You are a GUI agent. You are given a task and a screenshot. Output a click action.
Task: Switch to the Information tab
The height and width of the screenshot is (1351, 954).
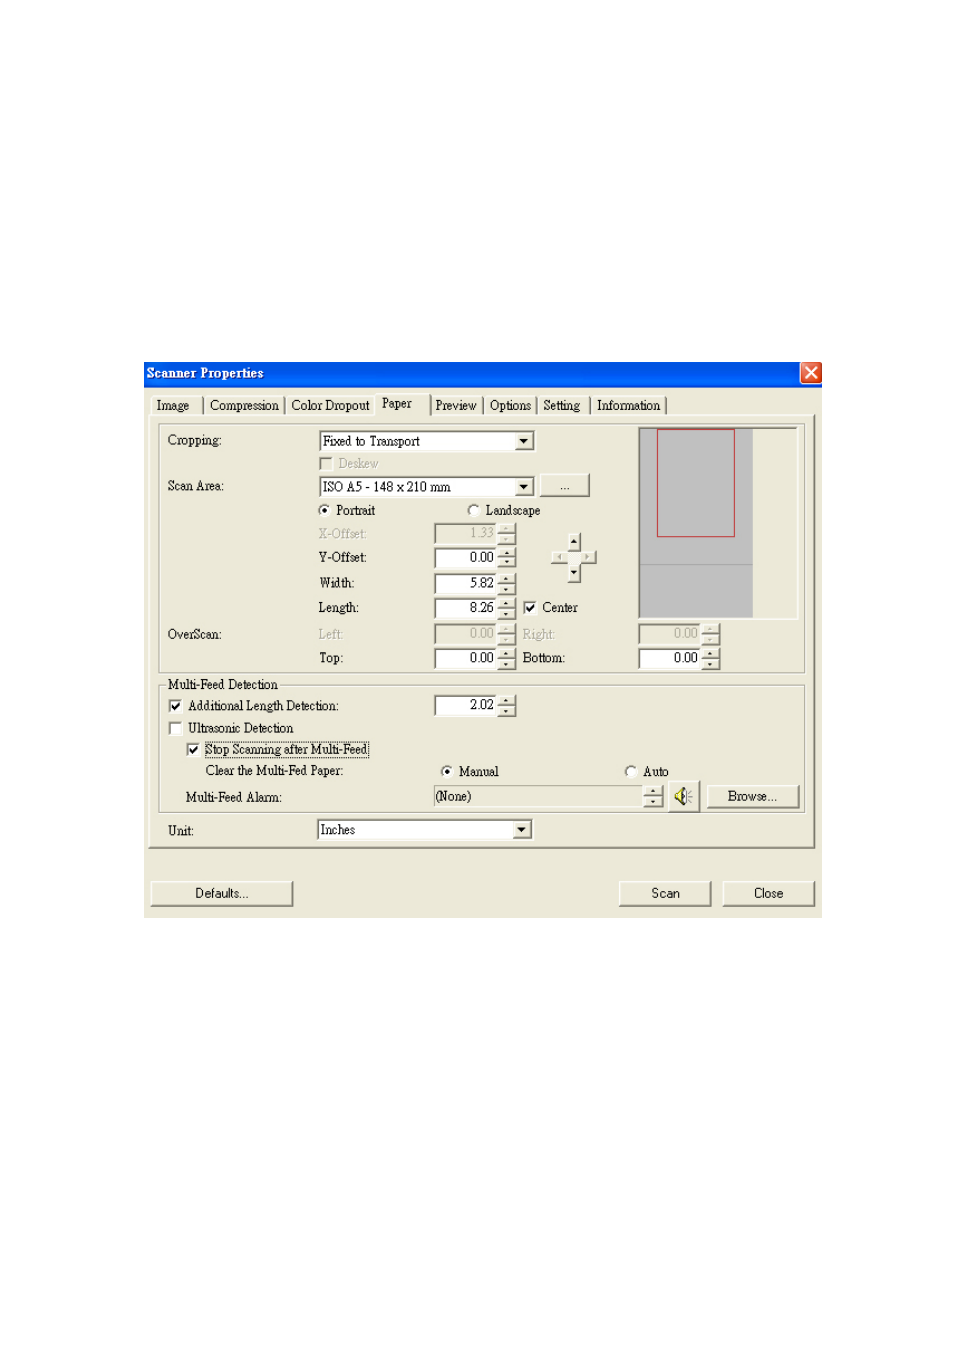[x=628, y=406]
